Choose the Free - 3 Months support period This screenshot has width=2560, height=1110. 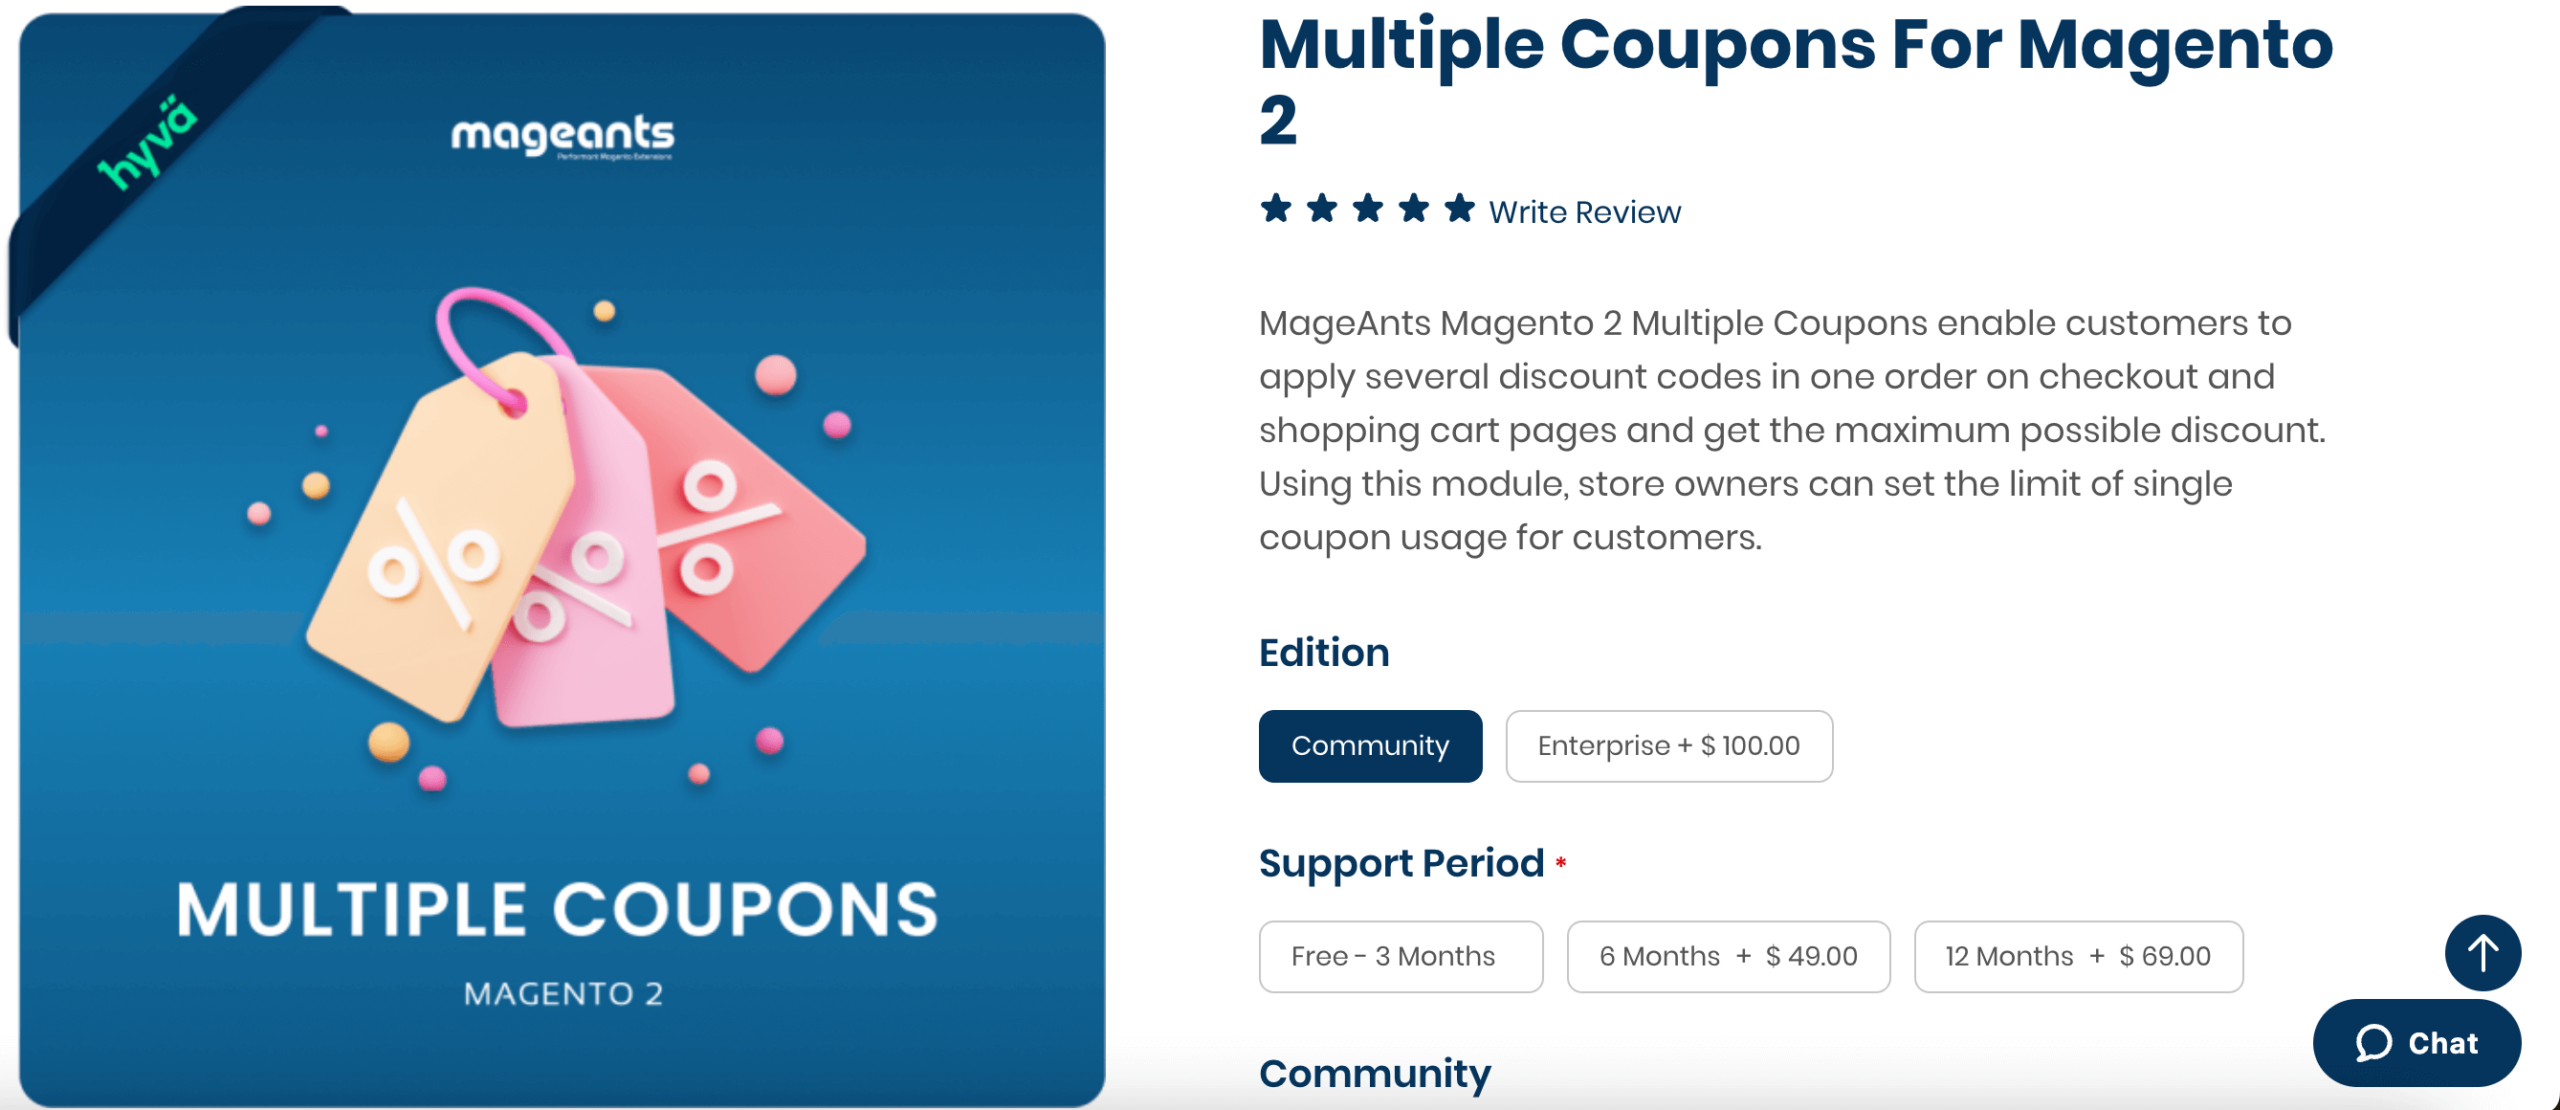(x=1400, y=956)
